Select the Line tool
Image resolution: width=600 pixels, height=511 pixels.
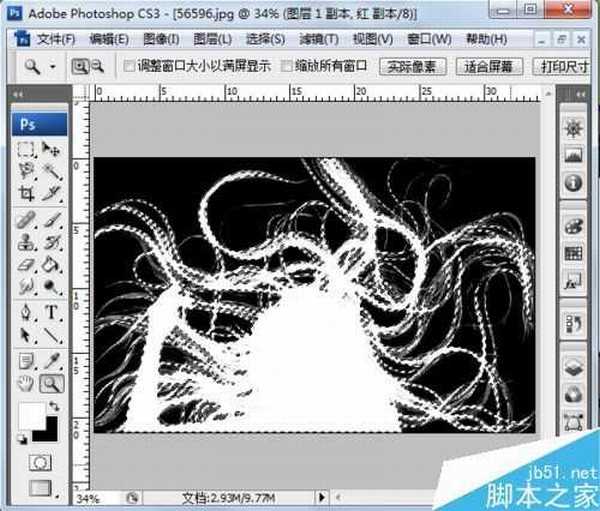[52, 336]
